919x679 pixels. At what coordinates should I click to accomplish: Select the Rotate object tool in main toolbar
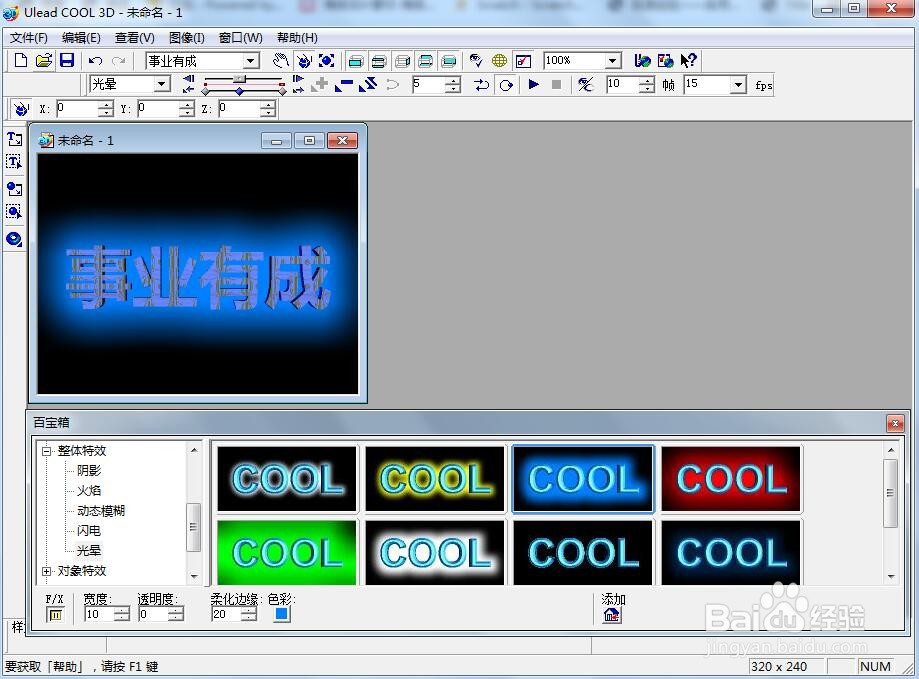coord(304,60)
